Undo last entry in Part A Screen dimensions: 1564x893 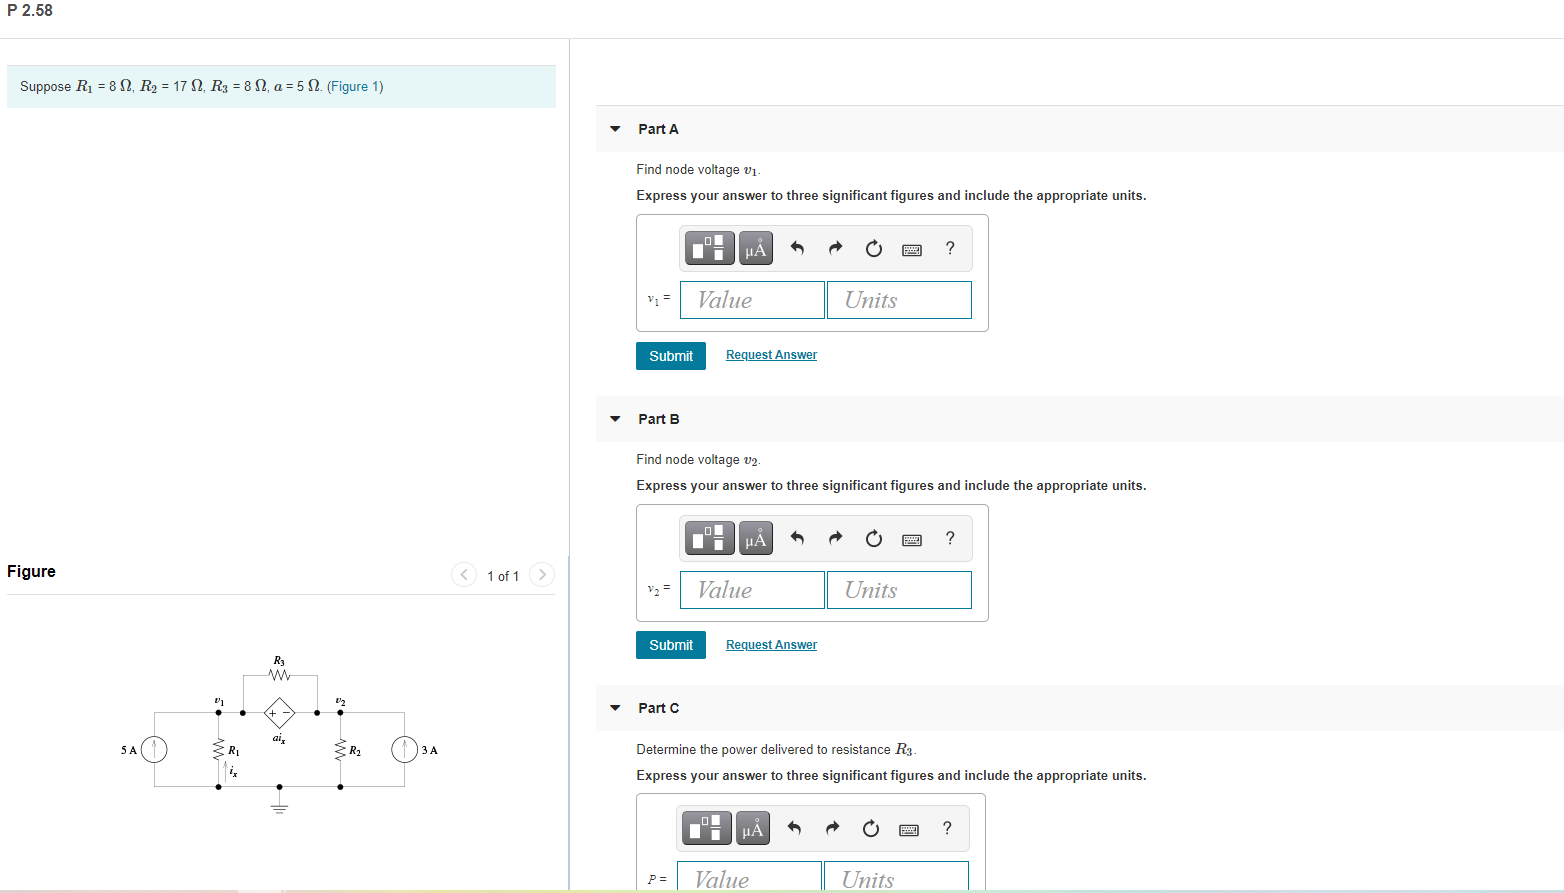point(797,248)
